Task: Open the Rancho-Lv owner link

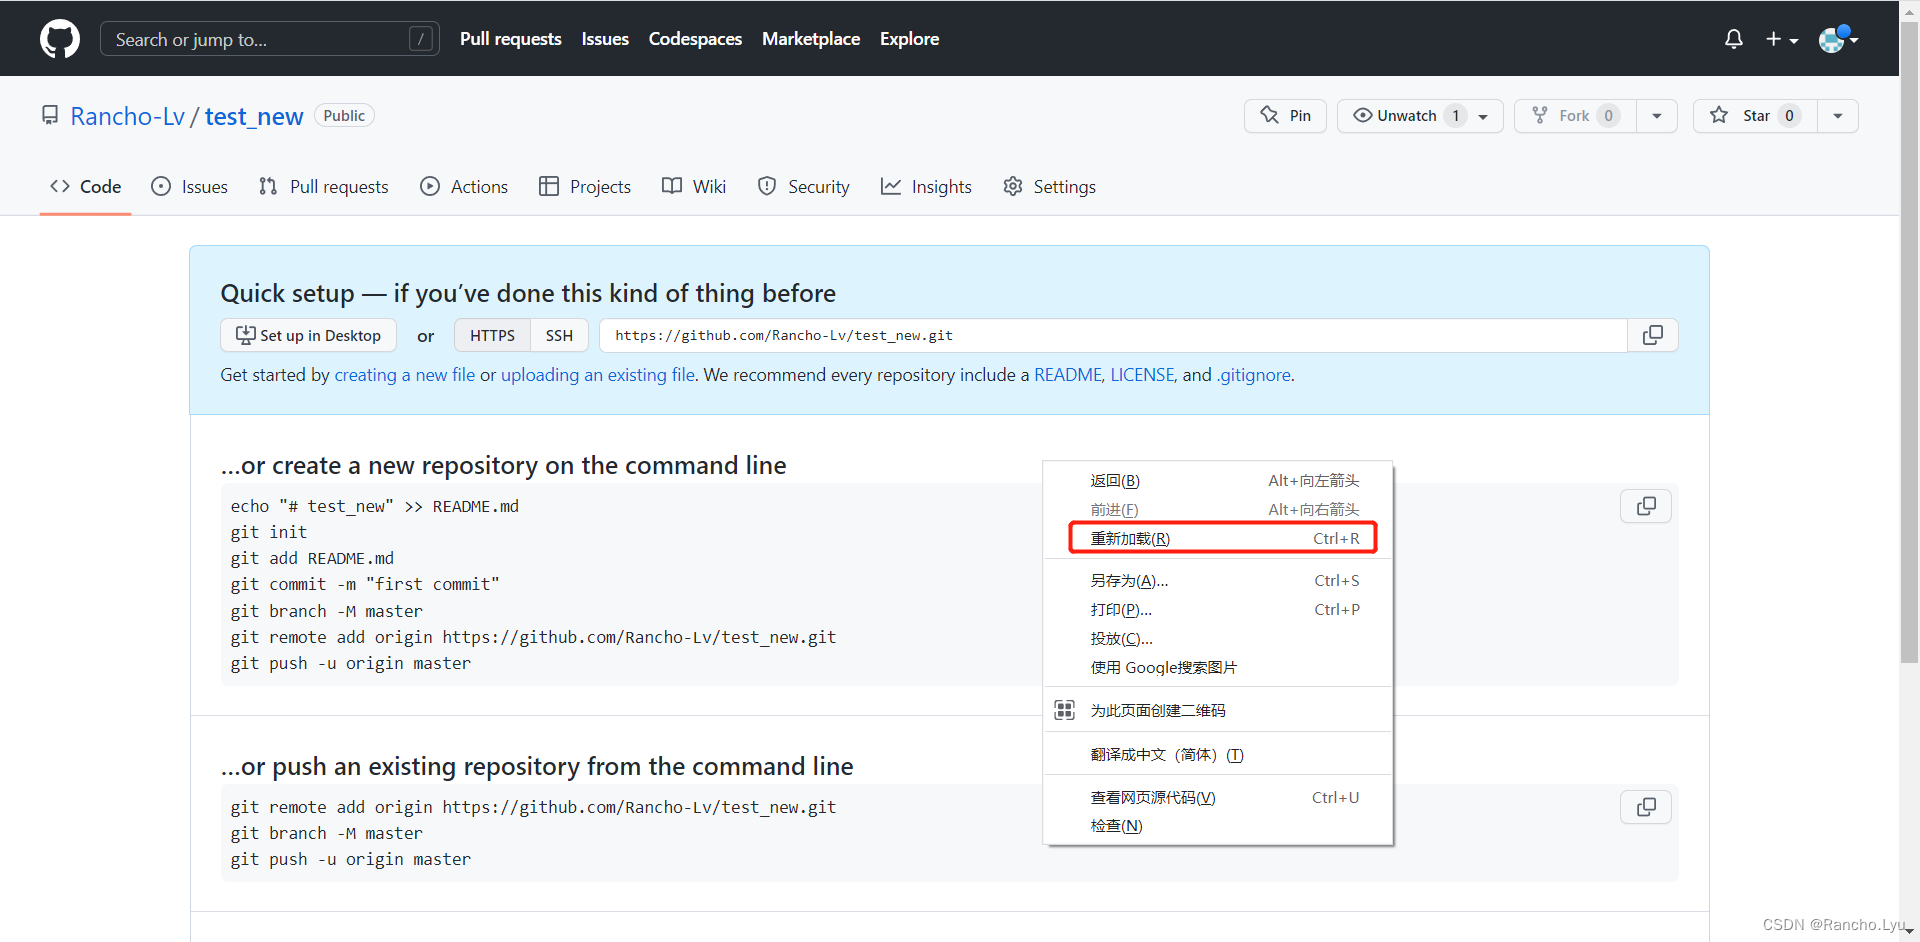Action: pos(127,117)
